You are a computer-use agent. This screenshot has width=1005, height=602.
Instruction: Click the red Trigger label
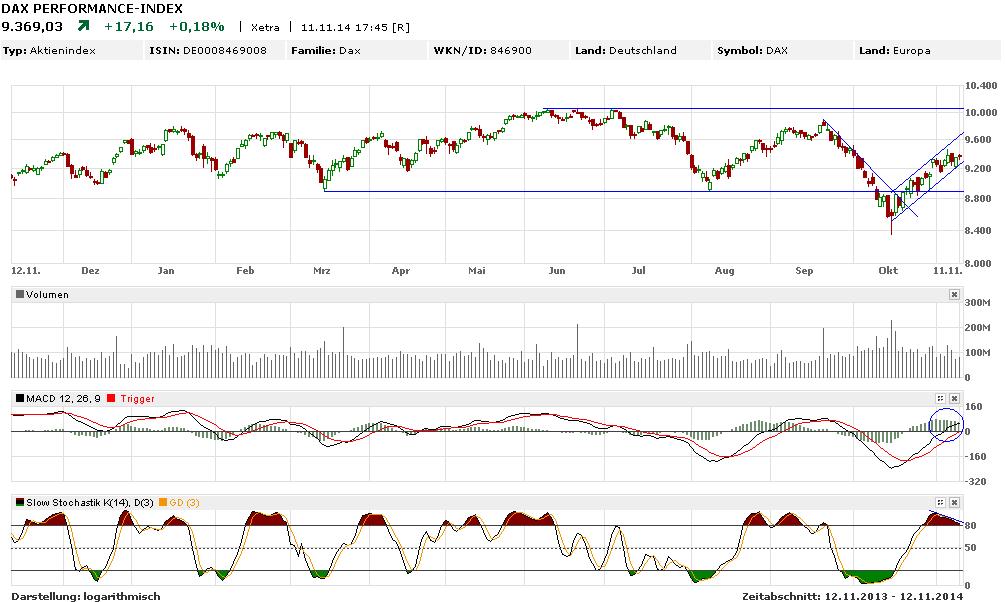pos(137,399)
